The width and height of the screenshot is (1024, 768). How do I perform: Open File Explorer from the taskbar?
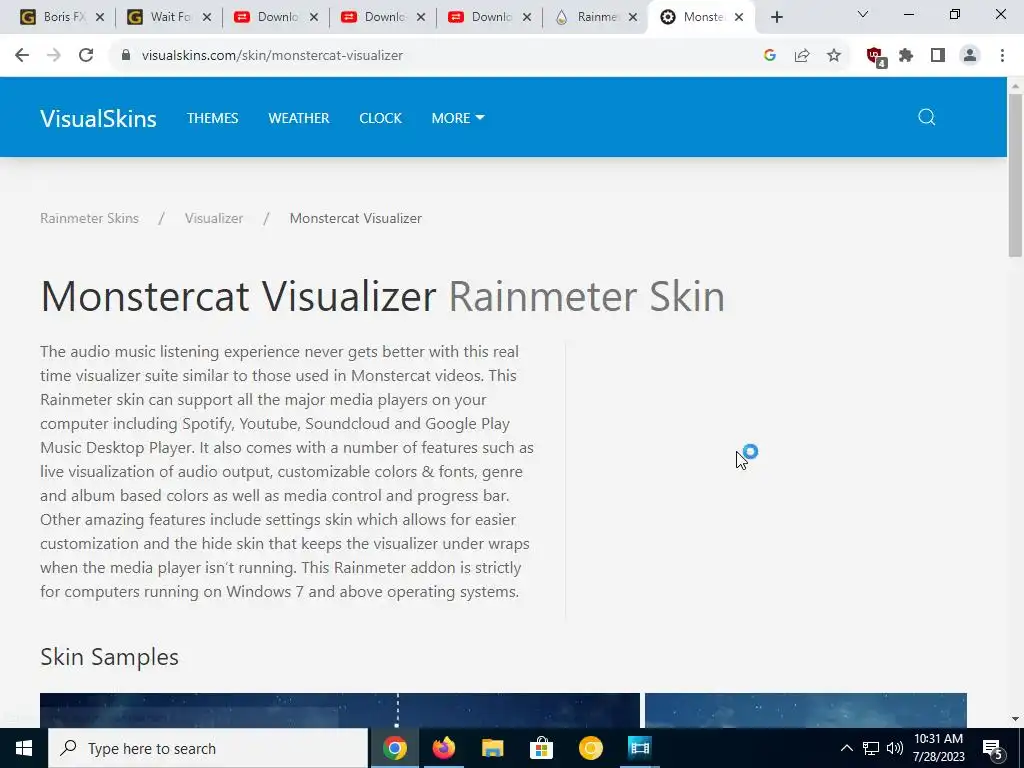pos(492,748)
